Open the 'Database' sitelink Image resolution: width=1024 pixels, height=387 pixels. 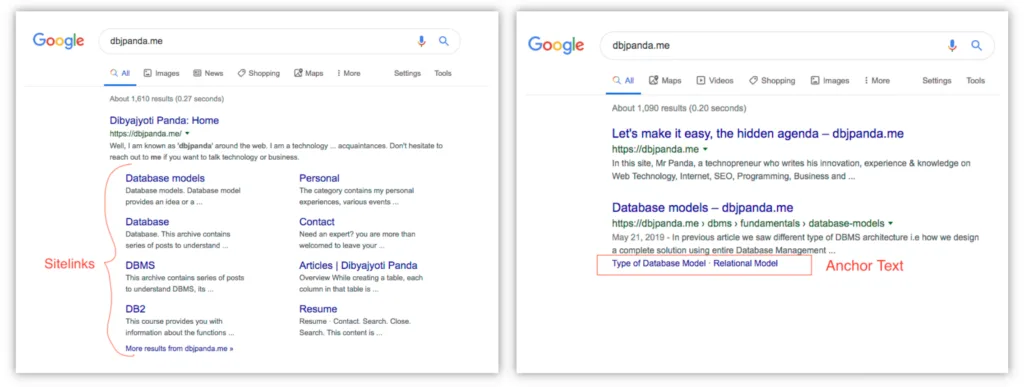(x=147, y=221)
